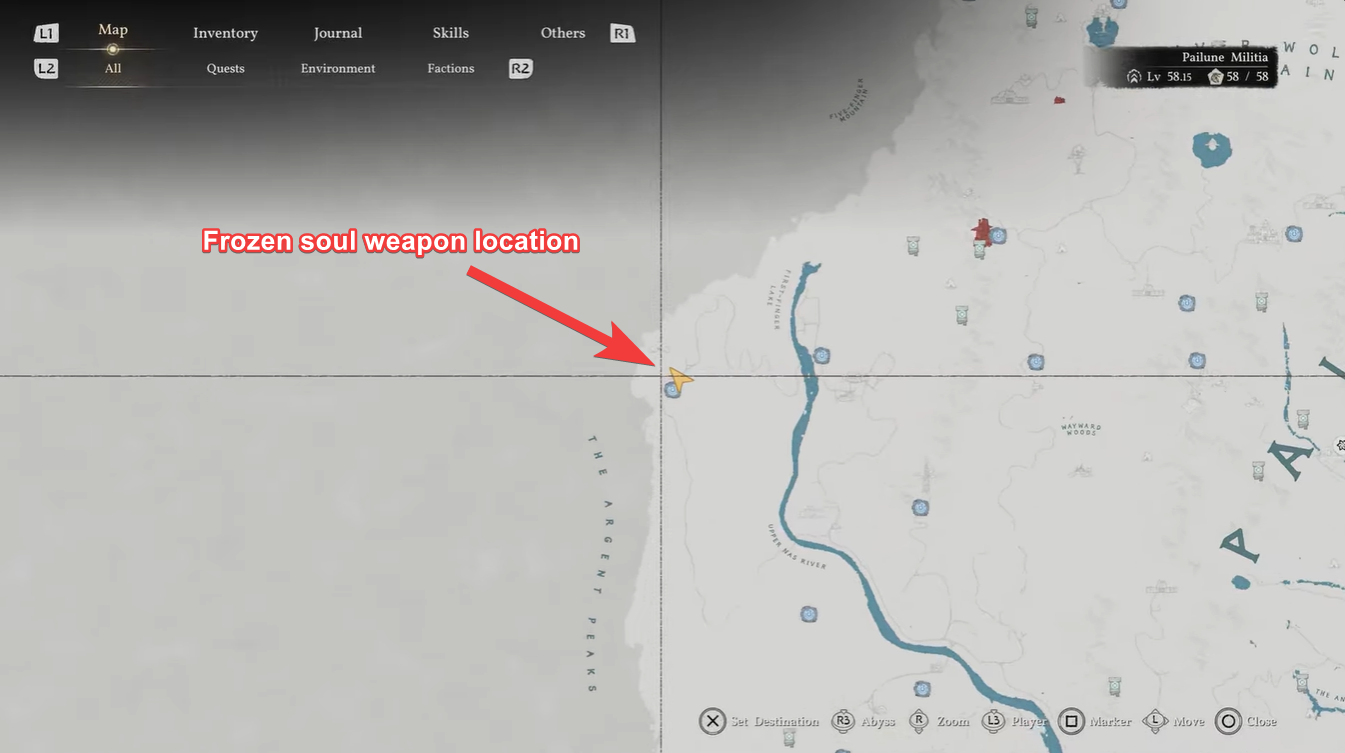Click the L2 trigger icon

pyautogui.click(x=46, y=69)
